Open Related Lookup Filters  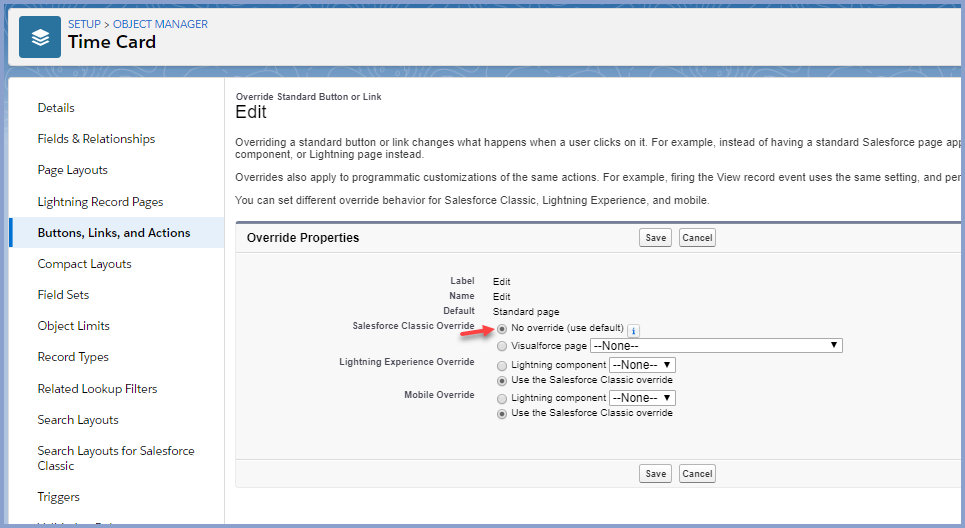(97, 389)
